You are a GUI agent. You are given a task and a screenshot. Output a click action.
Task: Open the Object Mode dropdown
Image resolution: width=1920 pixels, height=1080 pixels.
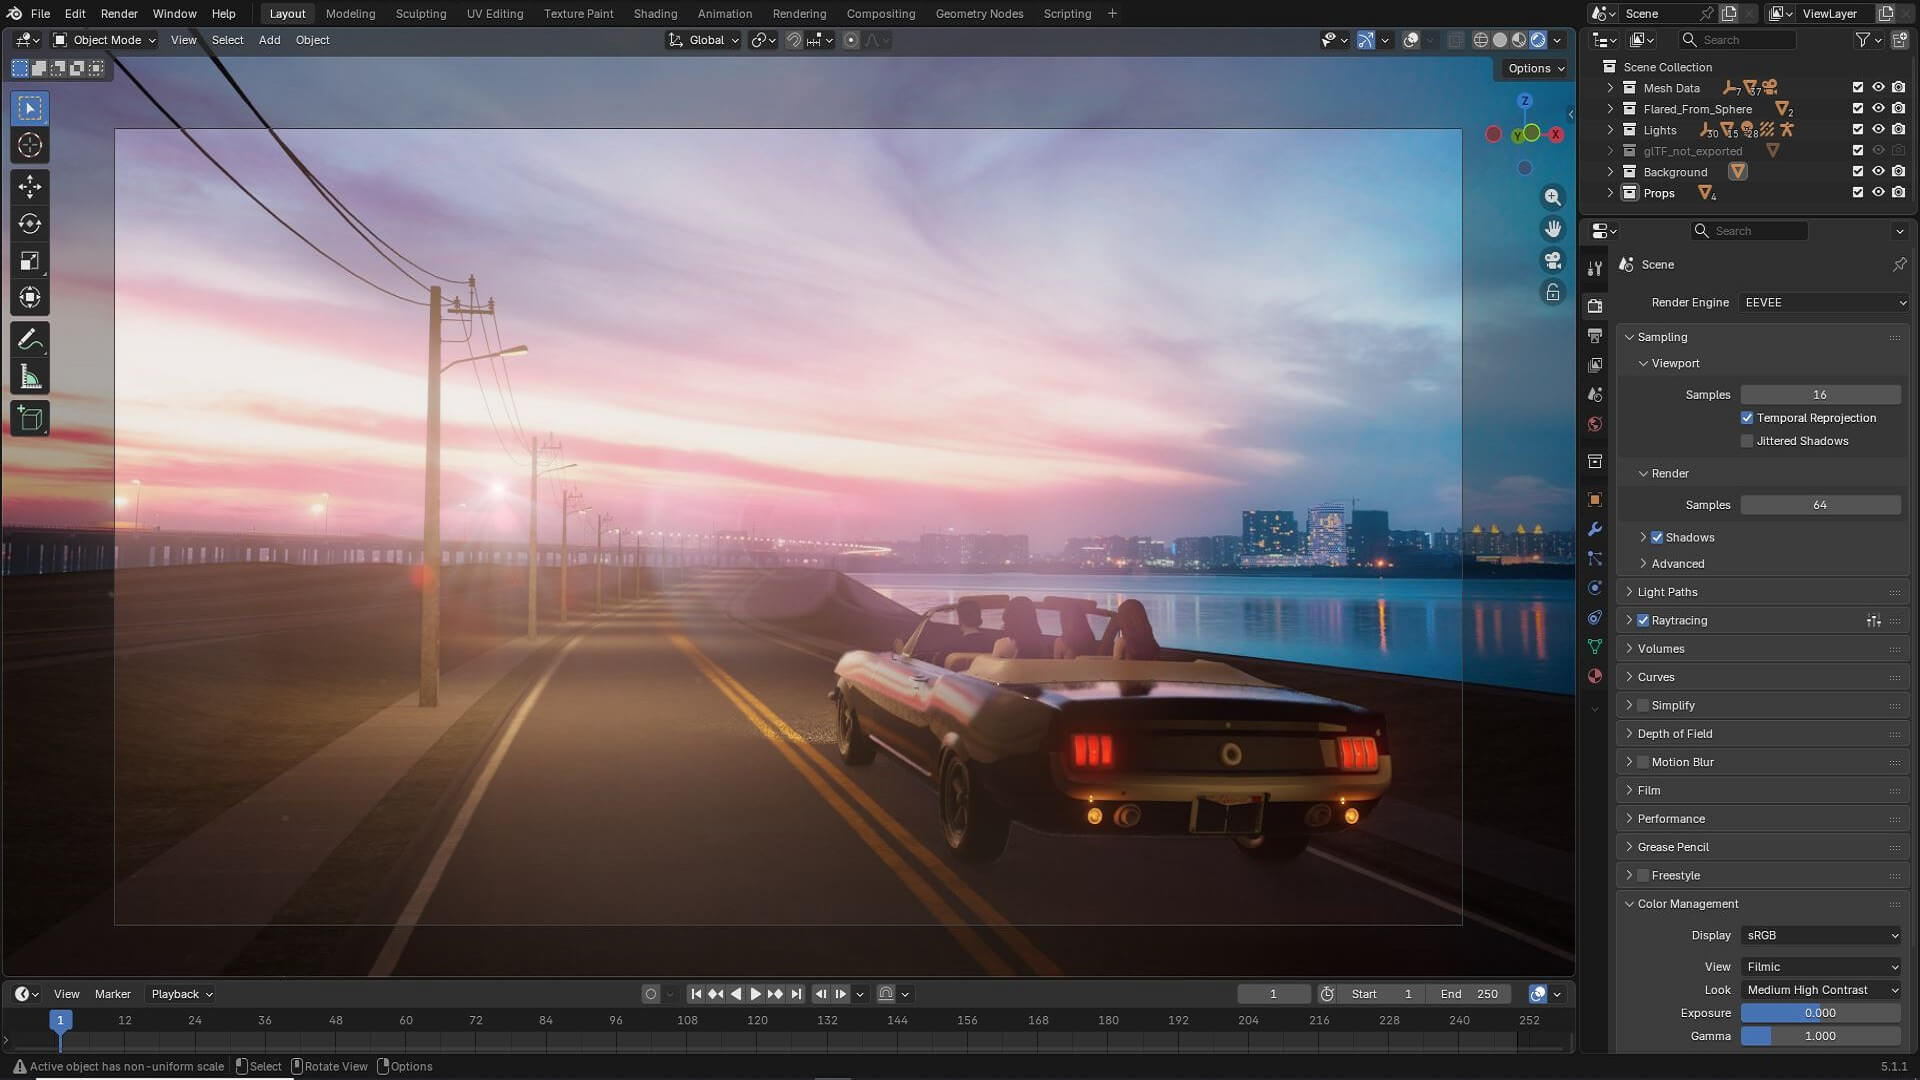point(105,40)
